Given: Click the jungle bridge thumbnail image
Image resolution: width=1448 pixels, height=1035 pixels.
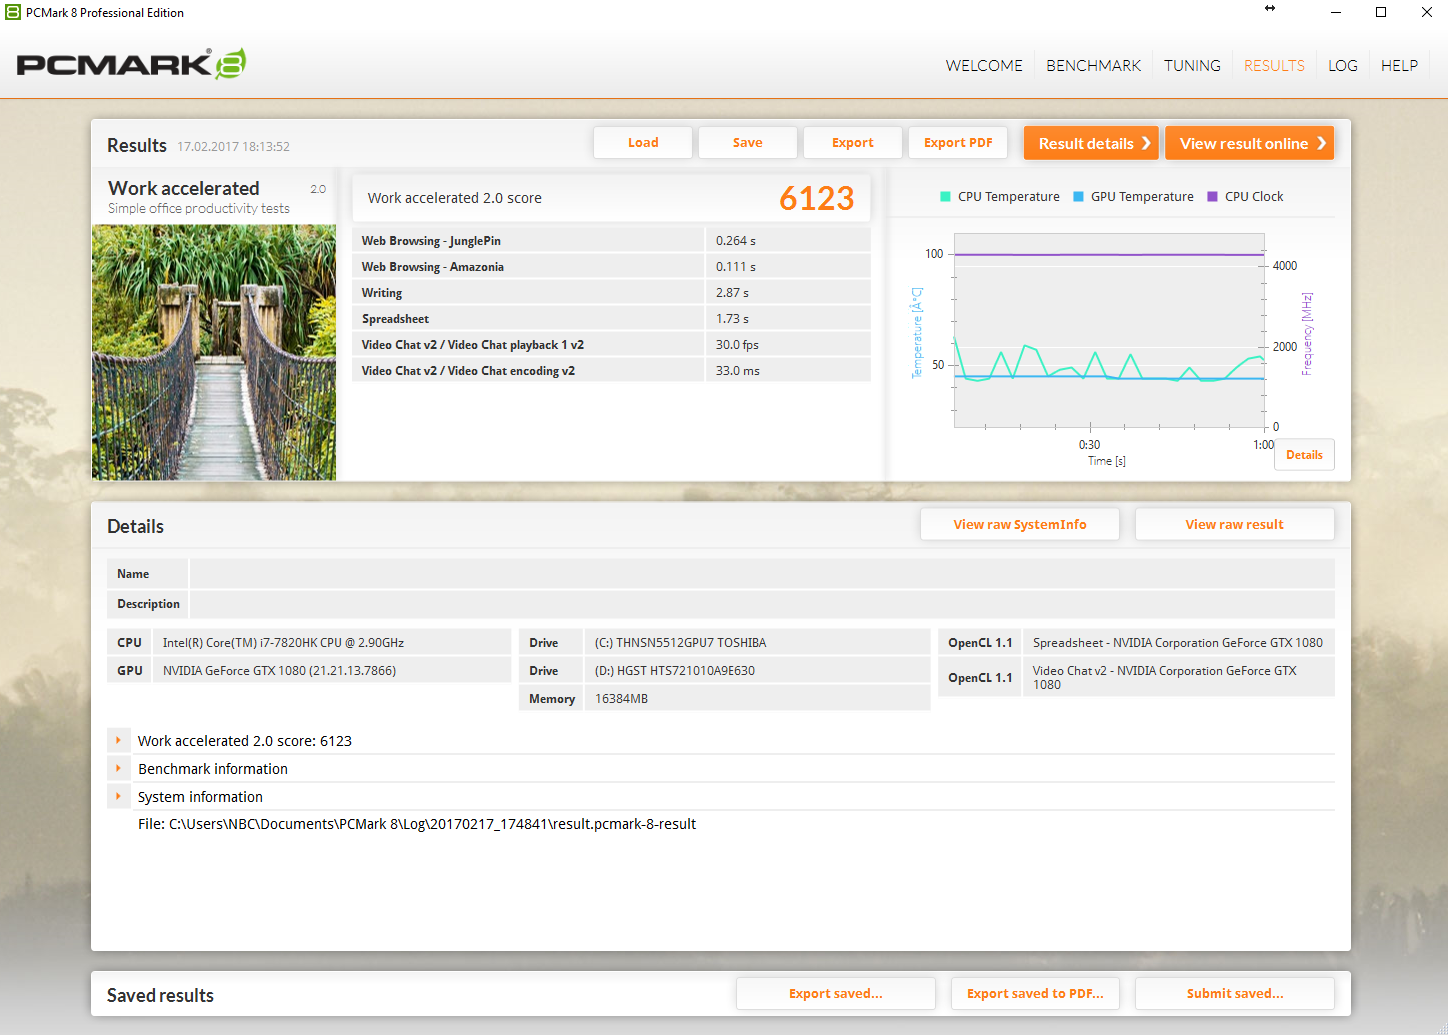Looking at the screenshot, I should tap(214, 352).
